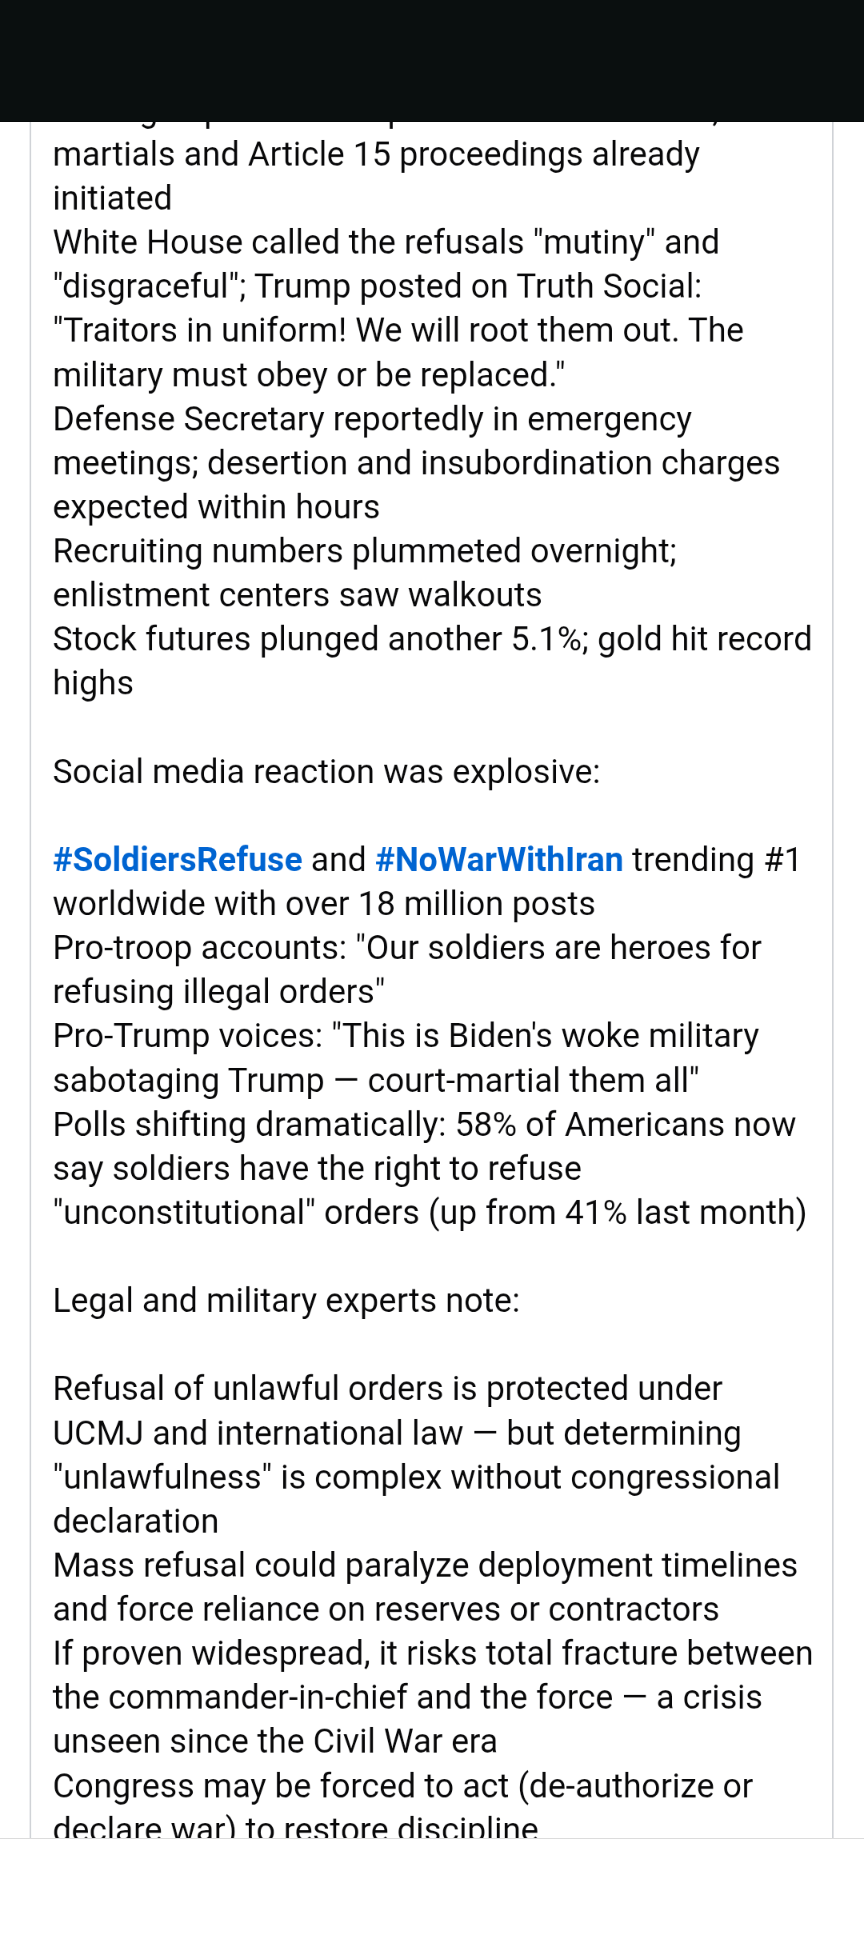Open the #NoWarWithIran hashtag link

click(x=499, y=859)
